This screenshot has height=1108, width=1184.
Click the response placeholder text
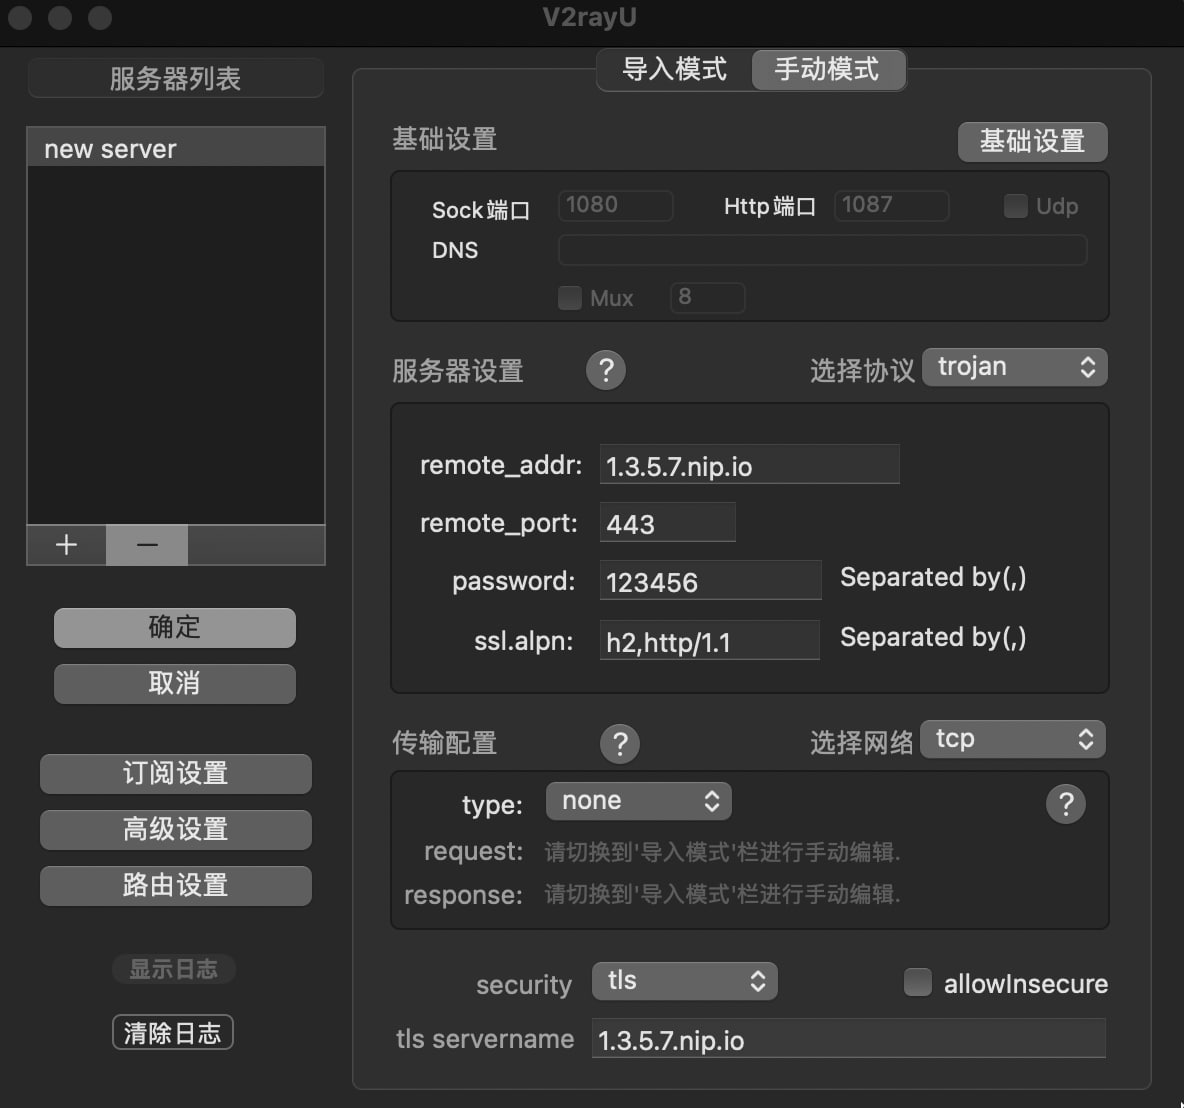click(723, 895)
